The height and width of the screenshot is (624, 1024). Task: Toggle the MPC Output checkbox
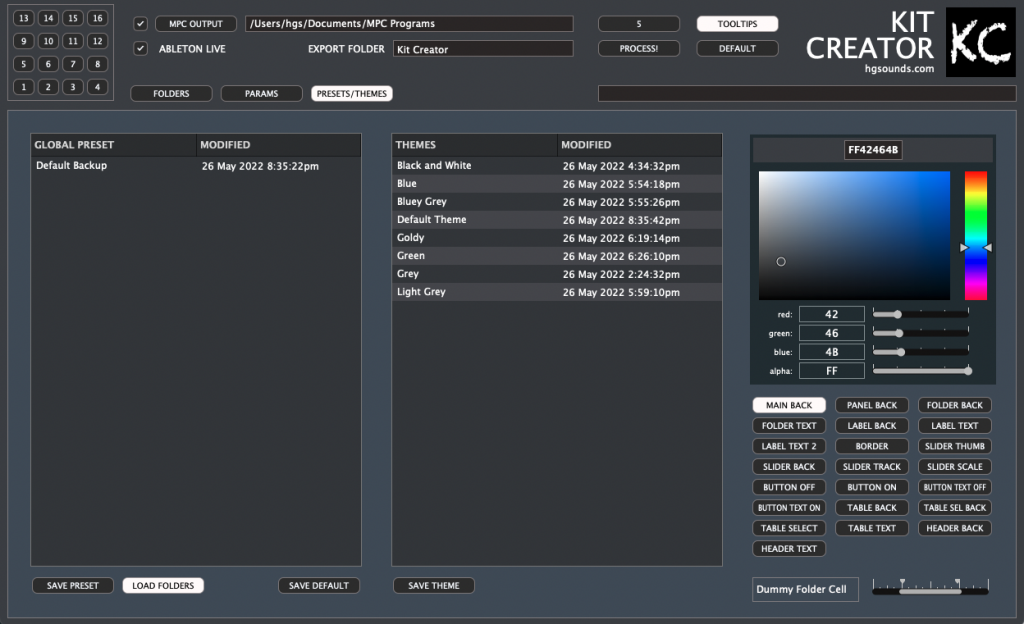point(140,23)
